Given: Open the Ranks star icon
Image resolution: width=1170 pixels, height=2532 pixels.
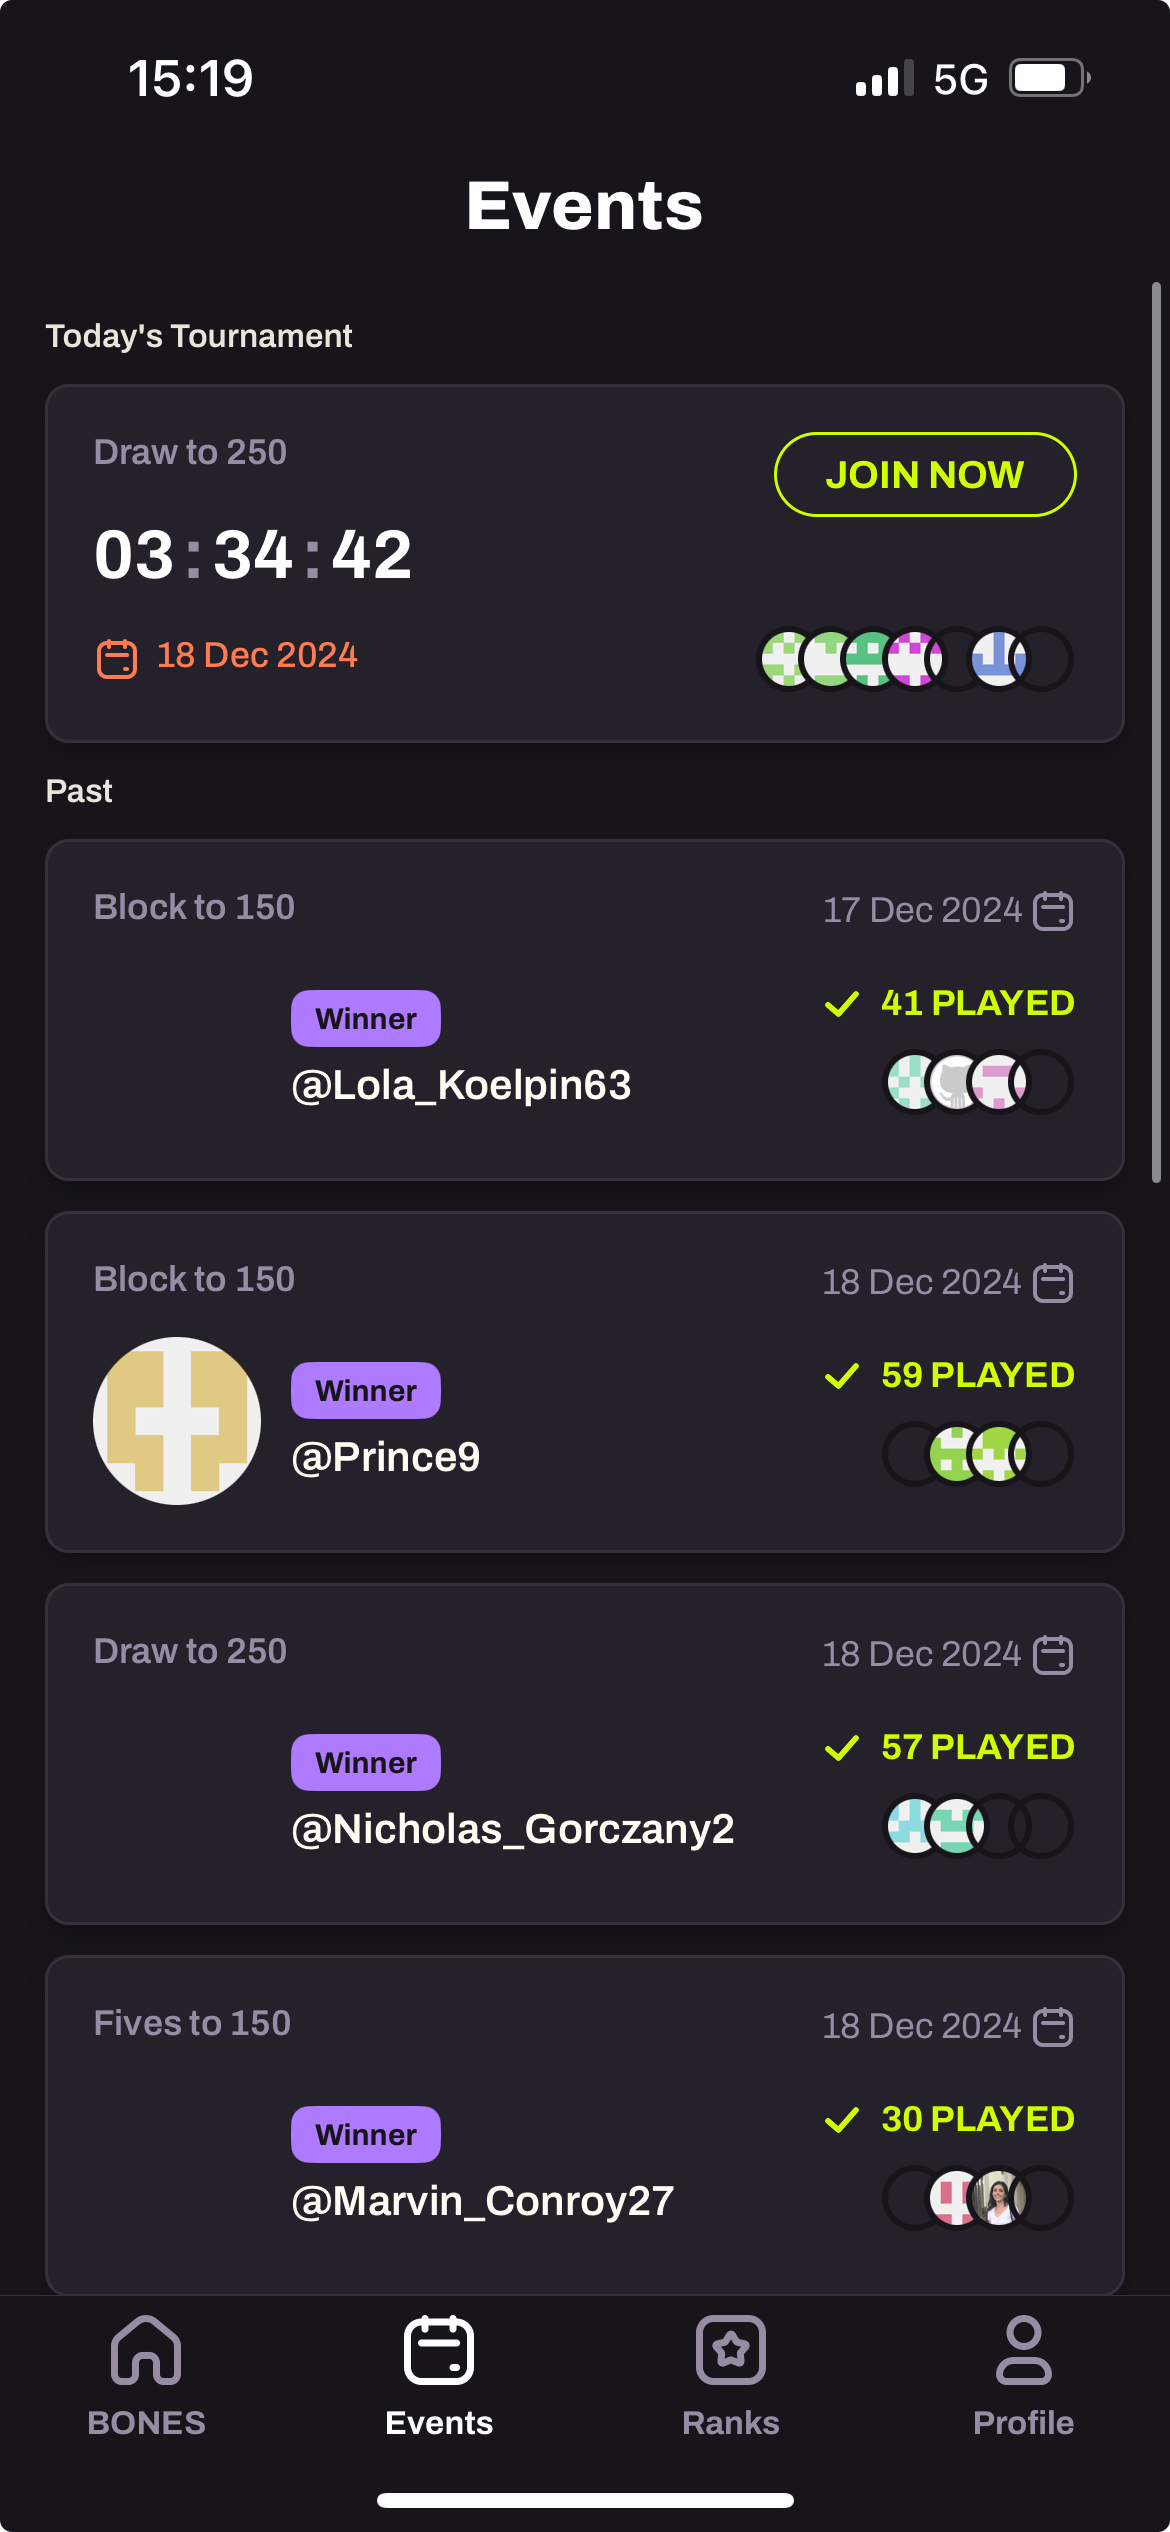Looking at the screenshot, I should [731, 2350].
